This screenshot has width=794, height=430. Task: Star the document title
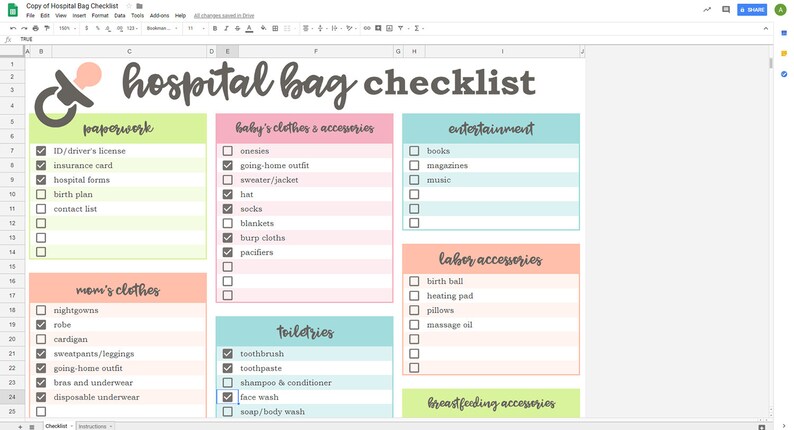point(129,6)
